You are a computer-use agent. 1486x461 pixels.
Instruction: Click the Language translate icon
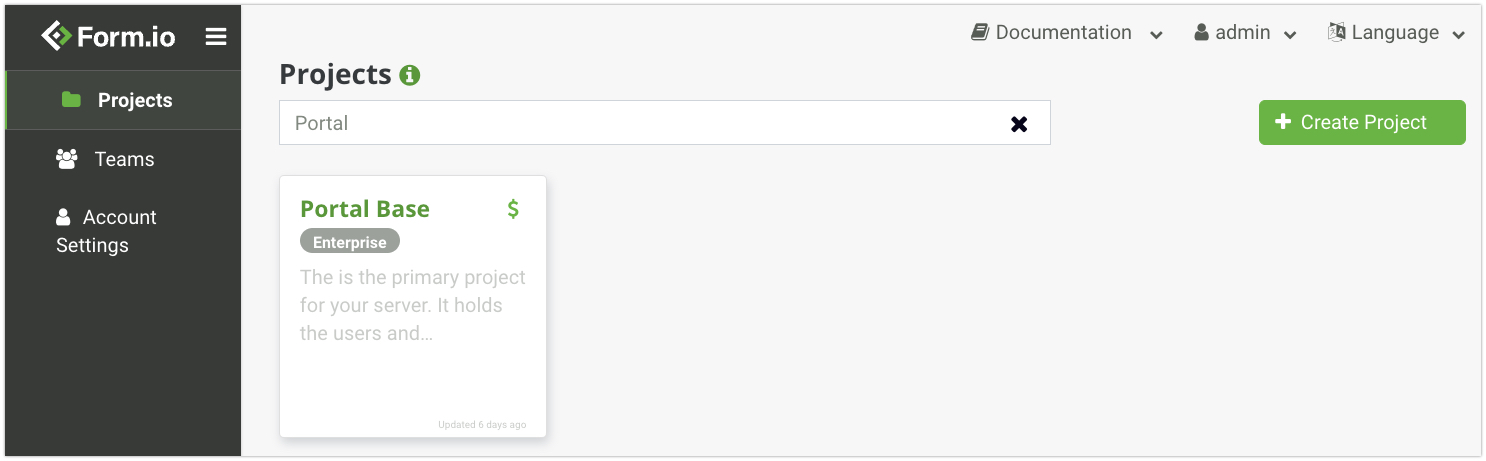[1337, 33]
